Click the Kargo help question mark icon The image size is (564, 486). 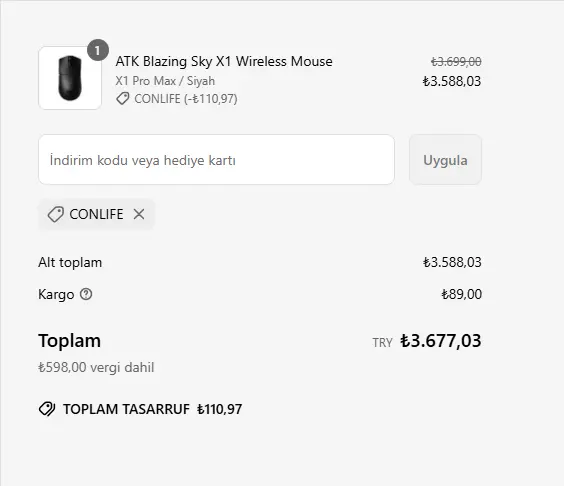(86, 294)
